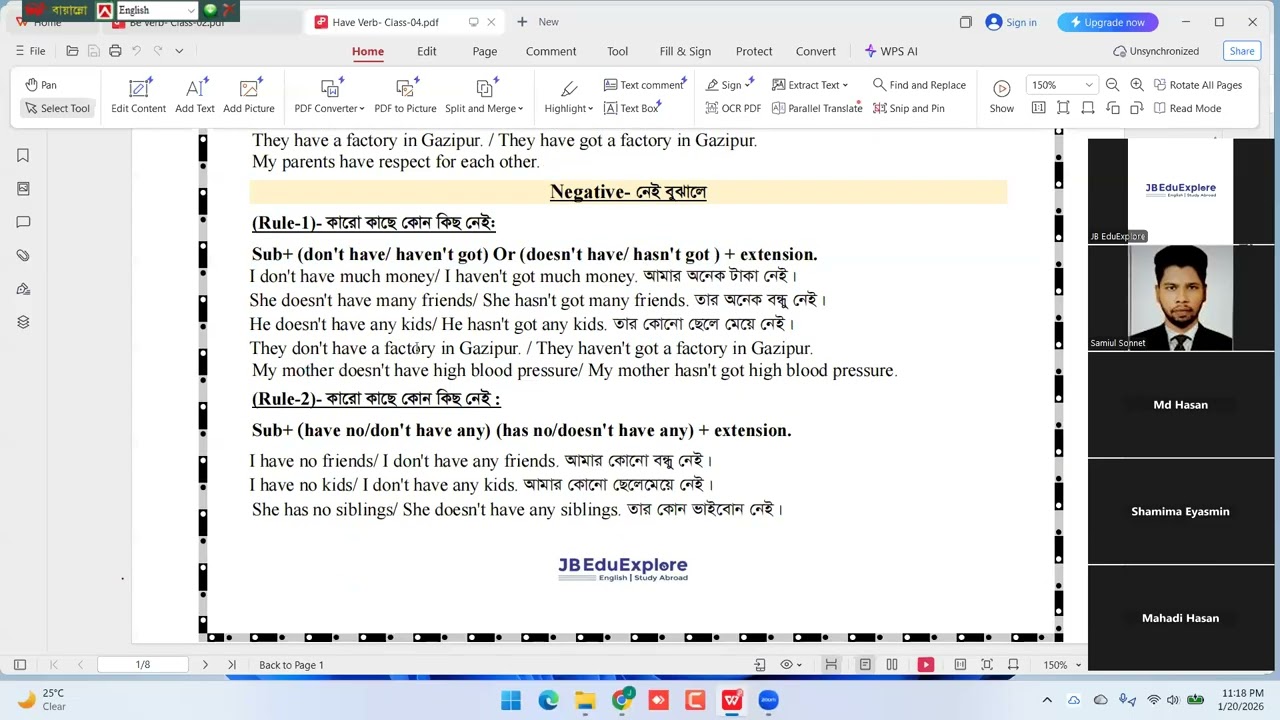This screenshot has width=1280, height=720.
Task: Switch to the Page tab
Action: click(485, 51)
